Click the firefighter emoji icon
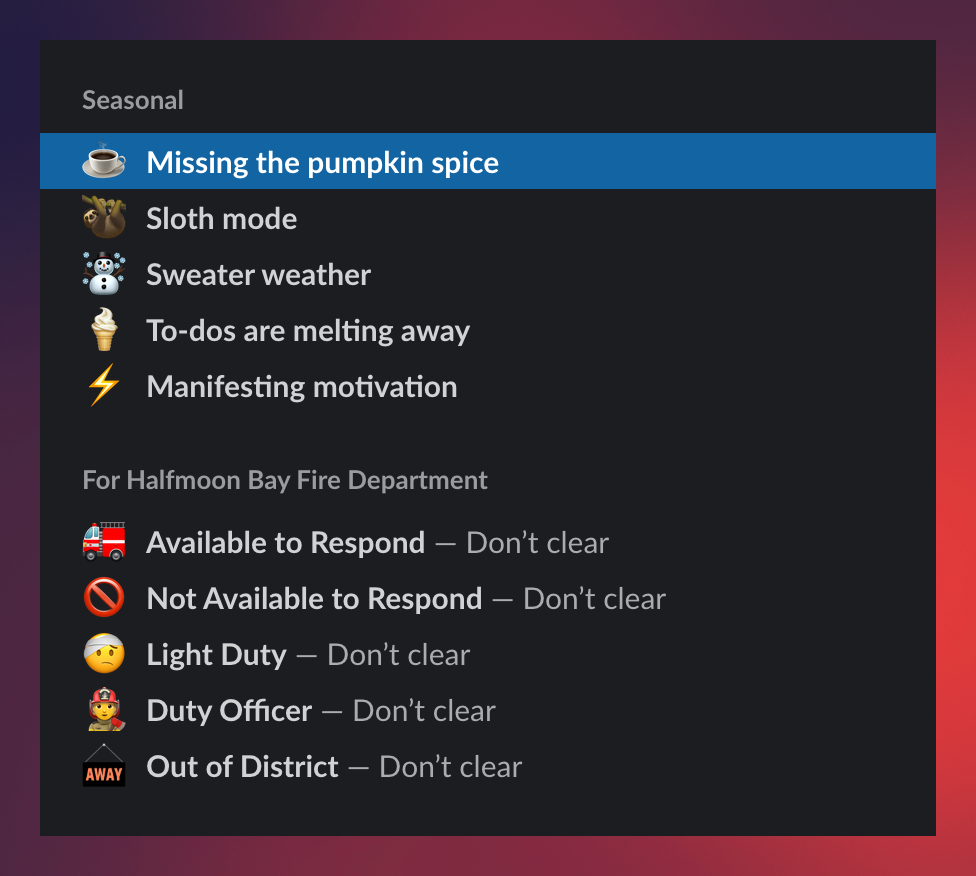This screenshot has height=876, width=976. coord(104,711)
